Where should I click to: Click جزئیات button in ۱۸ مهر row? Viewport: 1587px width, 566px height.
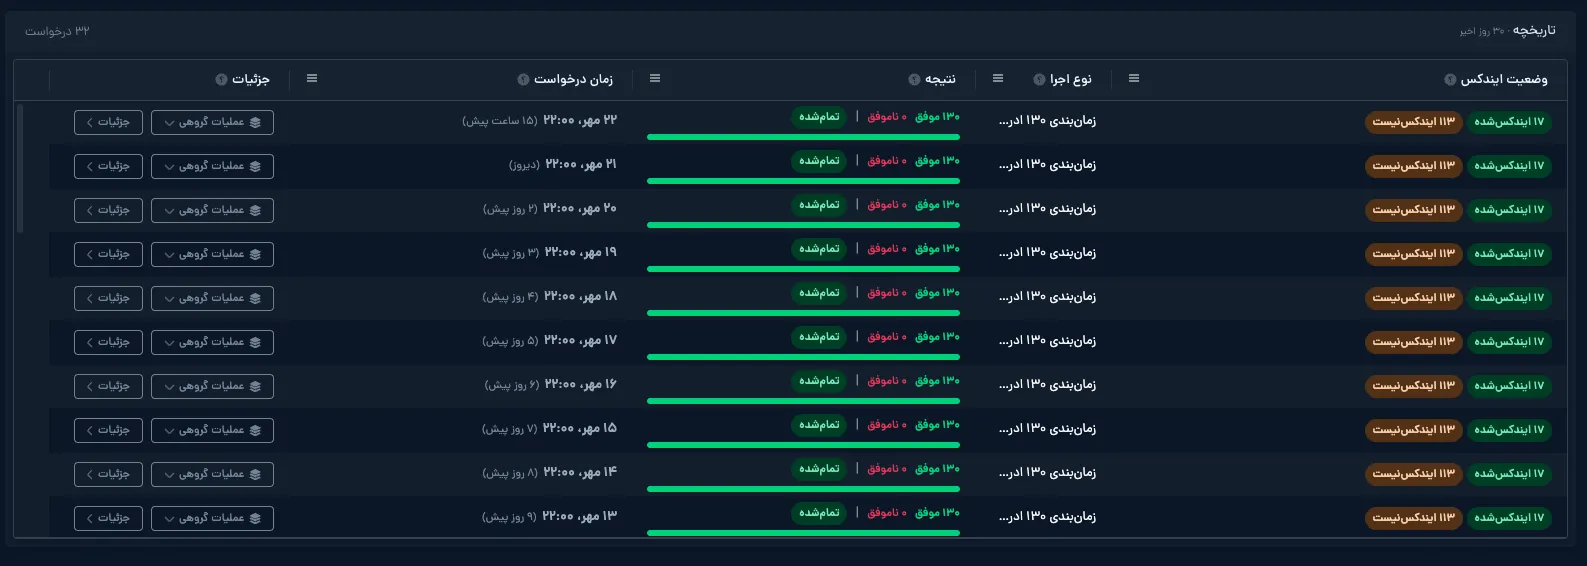(x=108, y=298)
